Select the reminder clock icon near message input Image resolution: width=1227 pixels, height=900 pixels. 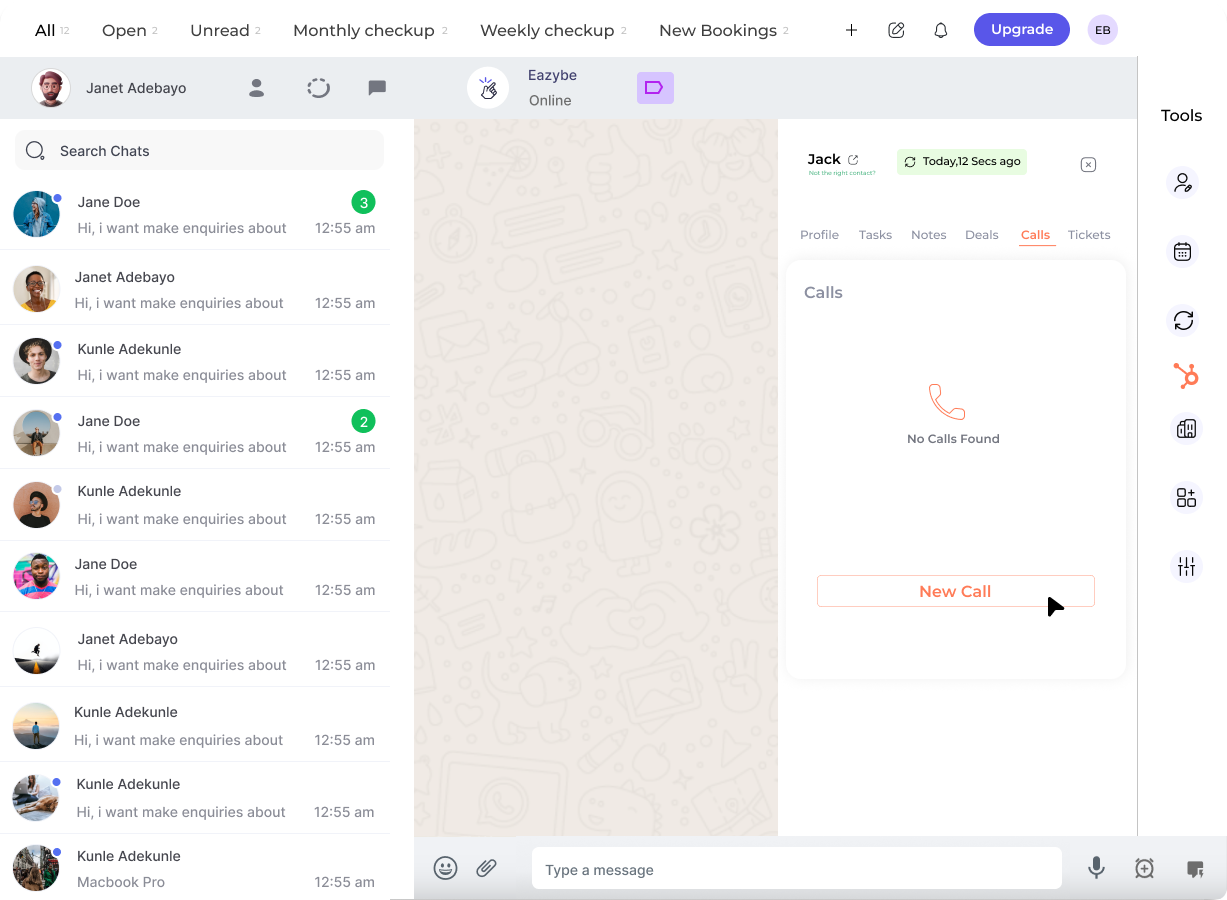click(x=1142, y=868)
